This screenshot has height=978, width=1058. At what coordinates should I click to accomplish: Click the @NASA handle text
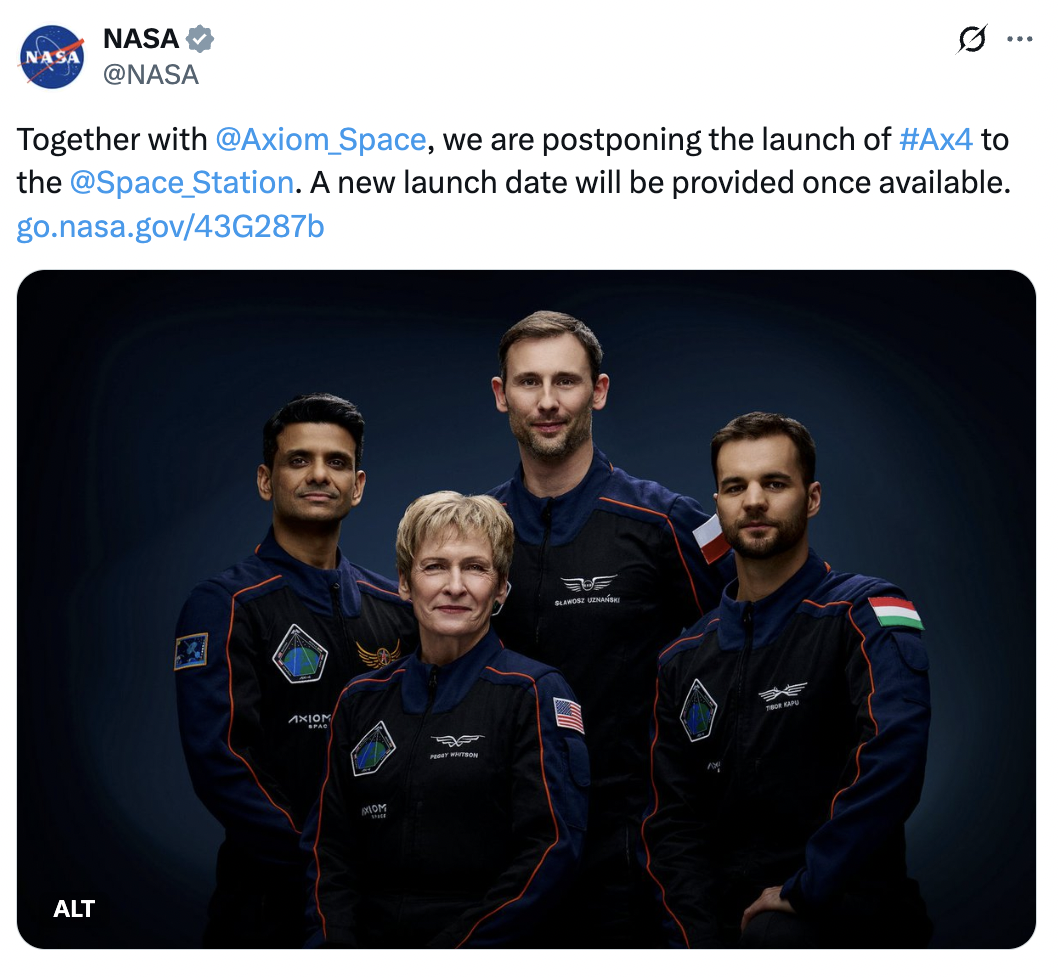click(x=151, y=74)
